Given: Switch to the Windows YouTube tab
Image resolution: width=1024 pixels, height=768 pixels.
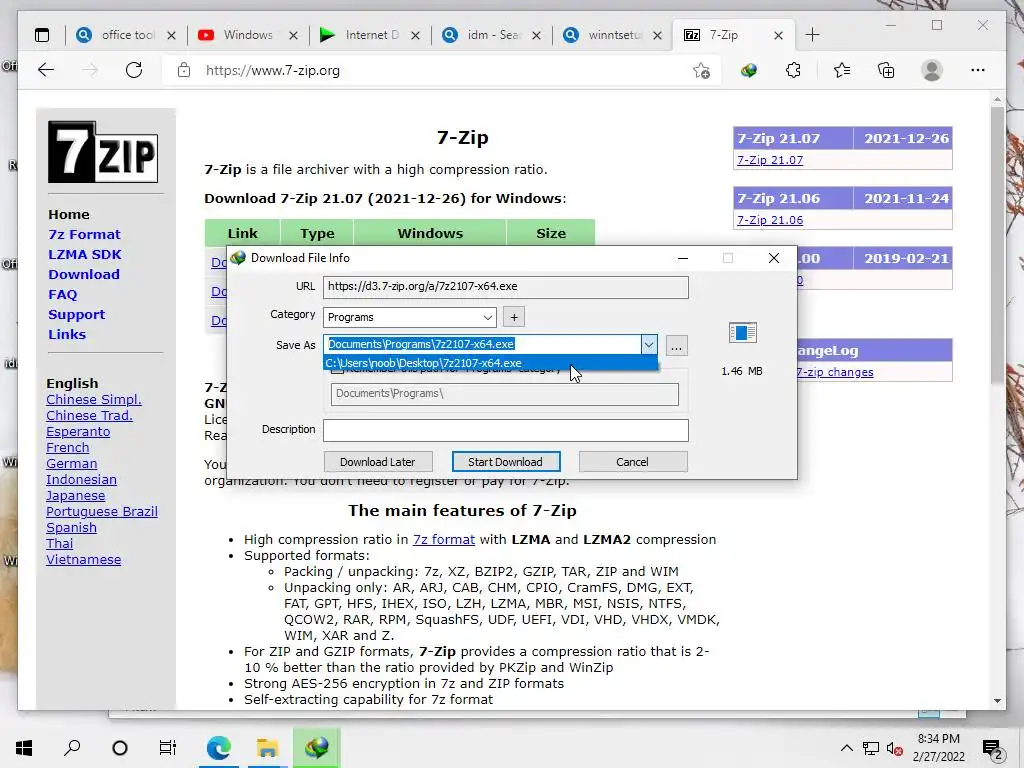Looking at the screenshot, I should [x=247, y=35].
